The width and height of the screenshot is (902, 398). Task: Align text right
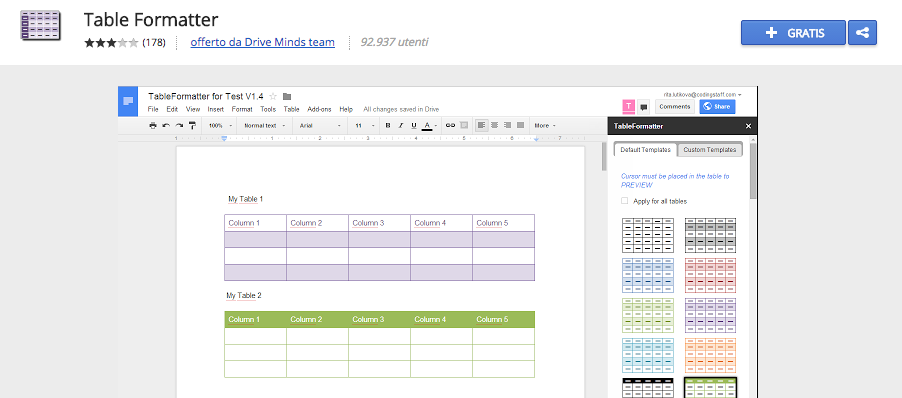click(507, 125)
